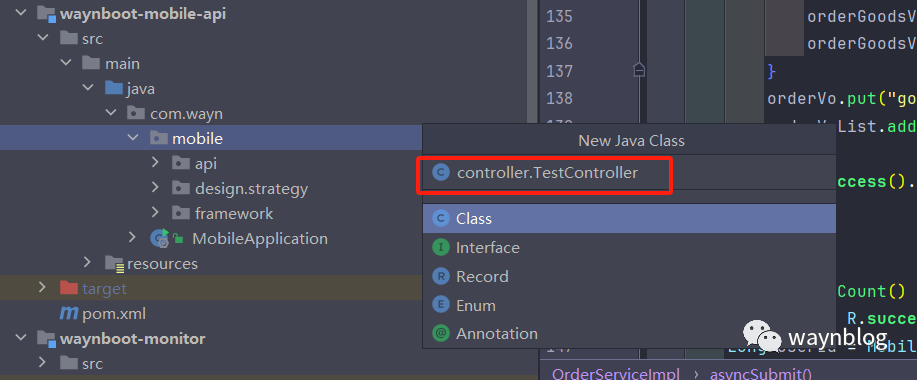Collapse the mobile package chevron
This screenshot has width=917, height=380.
click(133, 138)
